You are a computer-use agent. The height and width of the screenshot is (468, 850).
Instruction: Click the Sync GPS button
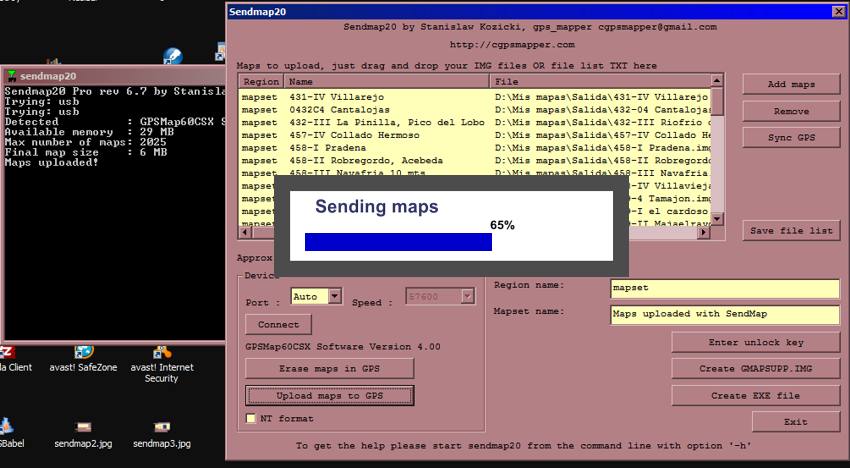[x=791, y=137]
